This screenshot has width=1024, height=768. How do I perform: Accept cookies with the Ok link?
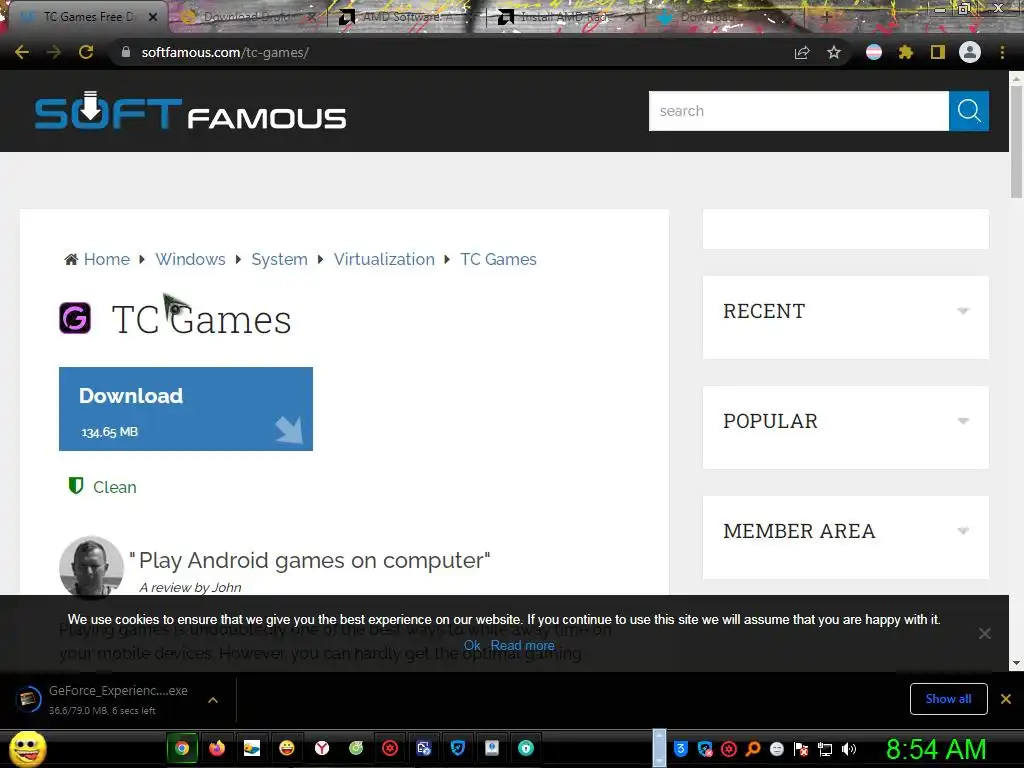click(472, 645)
